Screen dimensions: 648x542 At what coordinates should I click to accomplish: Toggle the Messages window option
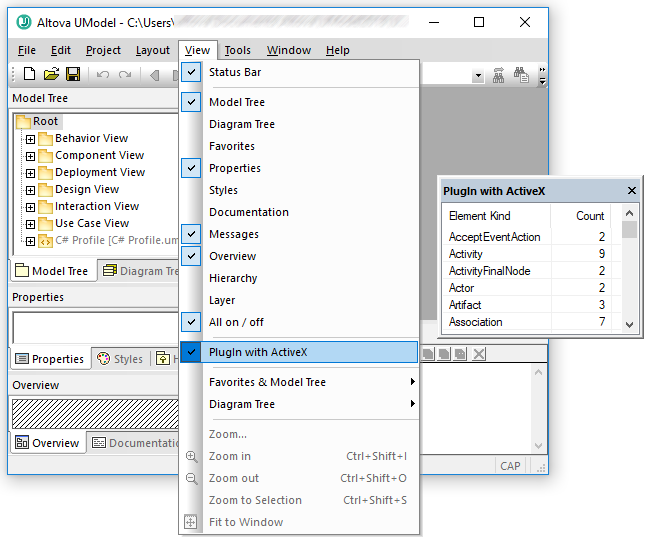tap(233, 234)
